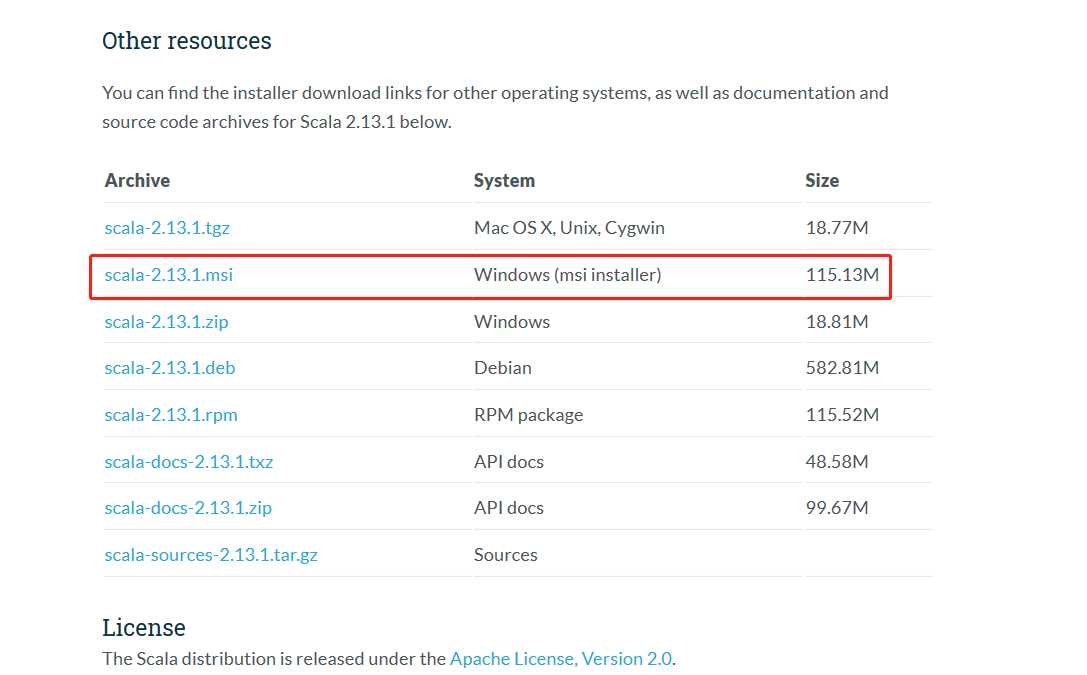Image resolution: width=1087 pixels, height=675 pixels.
Task: Select the 'RPM package' cell
Action: [x=528, y=415]
